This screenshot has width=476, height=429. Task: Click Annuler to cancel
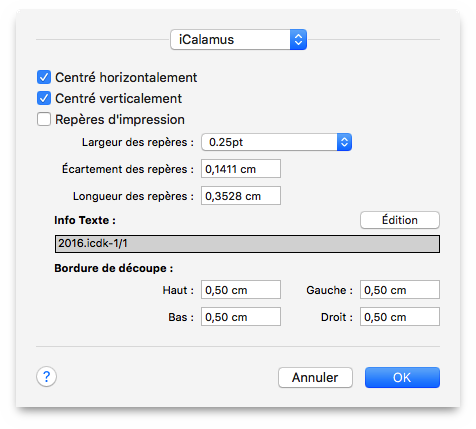click(315, 377)
